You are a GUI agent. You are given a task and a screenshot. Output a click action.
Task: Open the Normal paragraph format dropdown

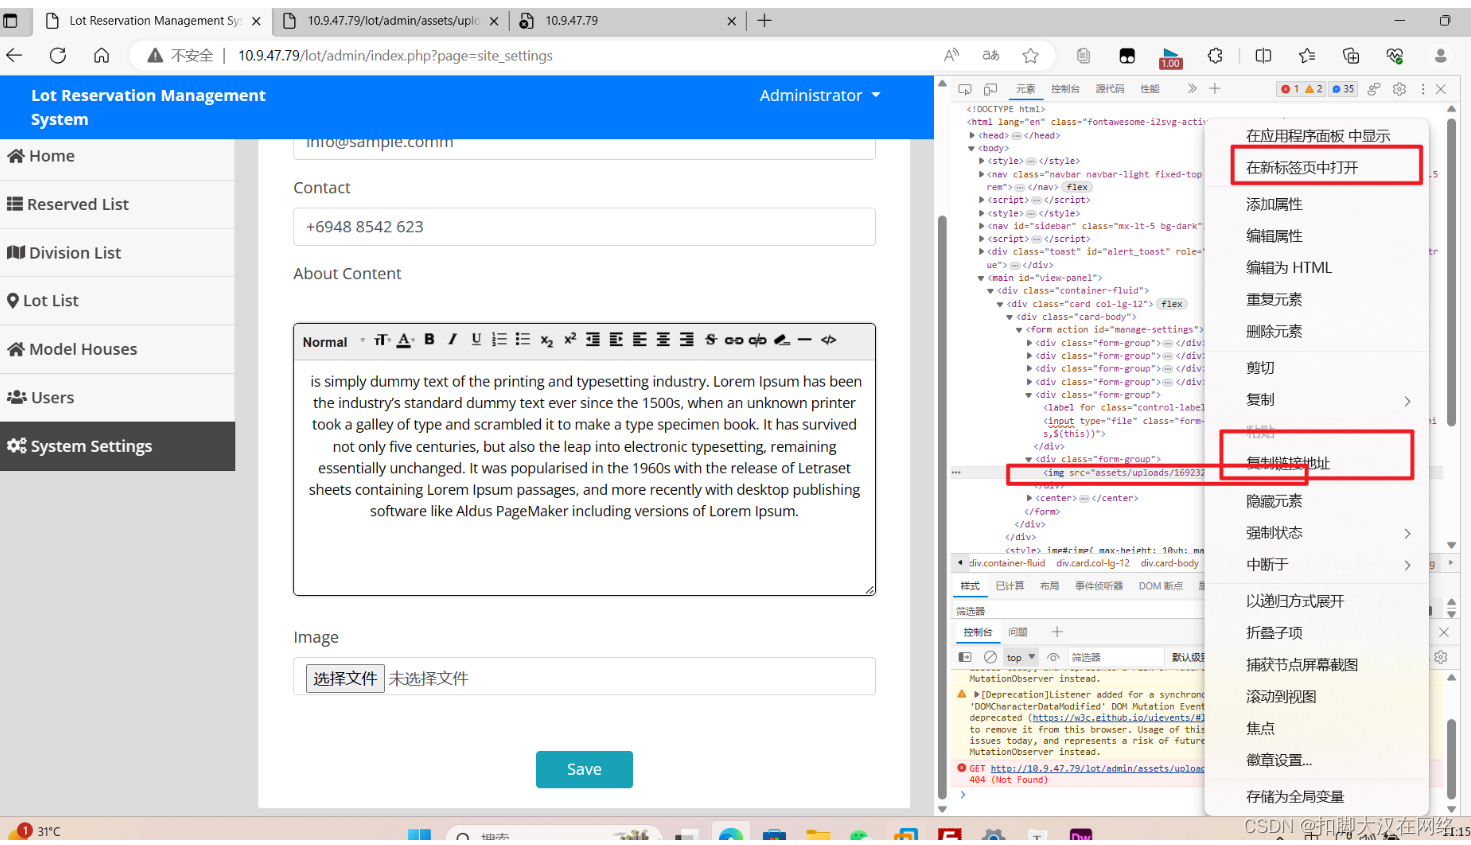pos(333,341)
